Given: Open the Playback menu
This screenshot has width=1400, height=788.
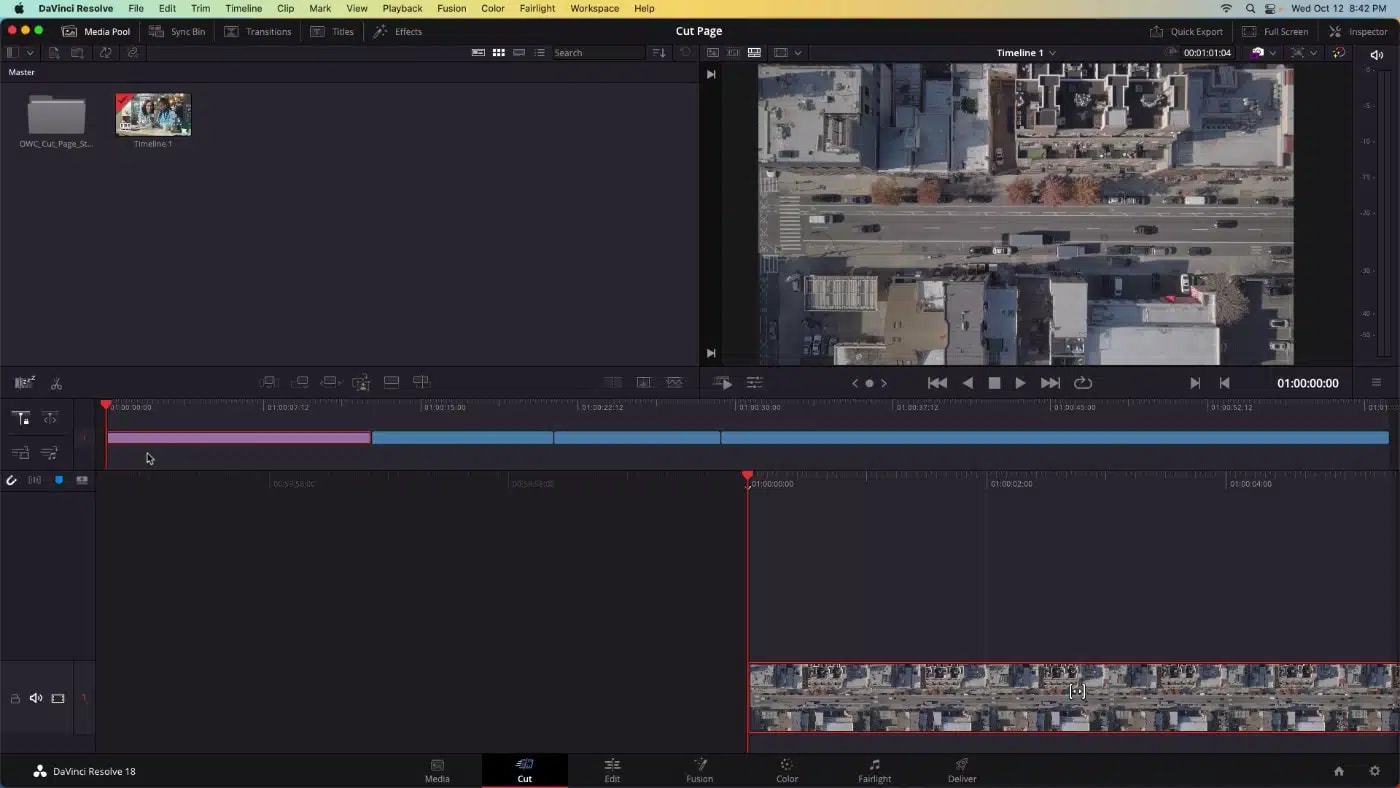Looking at the screenshot, I should point(402,8).
